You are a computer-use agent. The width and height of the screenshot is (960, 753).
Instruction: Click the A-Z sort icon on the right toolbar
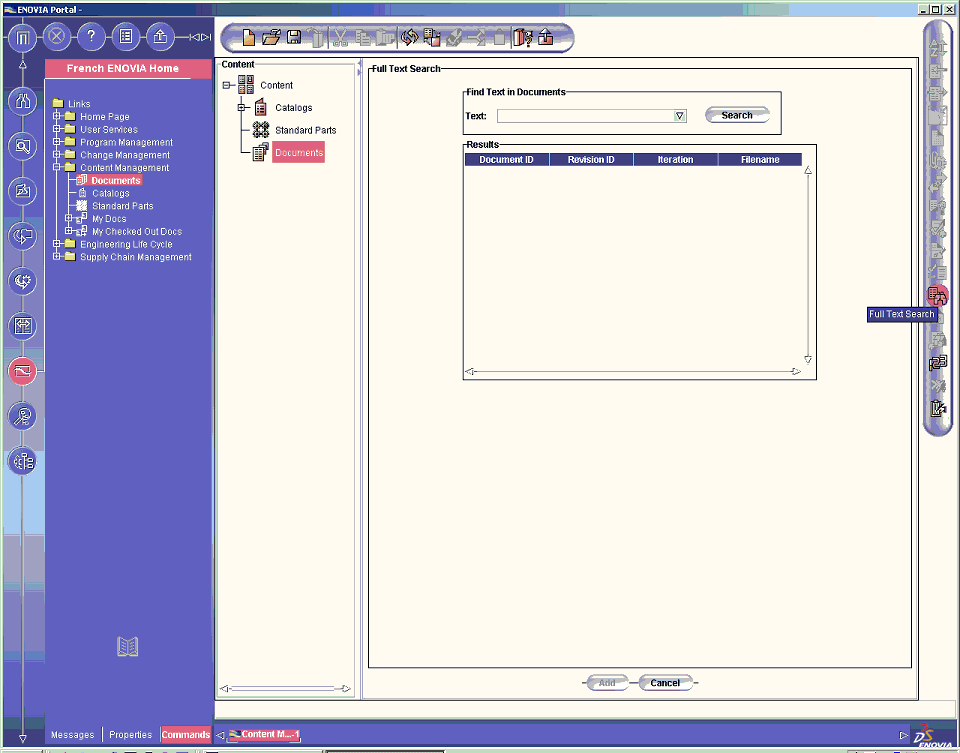pos(937,48)
